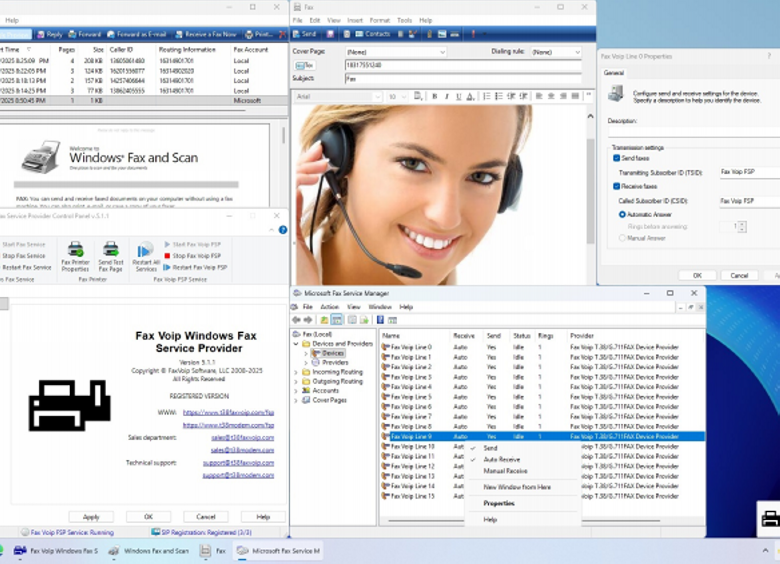The width and height of the screenshot is (780, 564).
Task: Apply bold formatting in the fax editor
Action: (x=435, y=96)
